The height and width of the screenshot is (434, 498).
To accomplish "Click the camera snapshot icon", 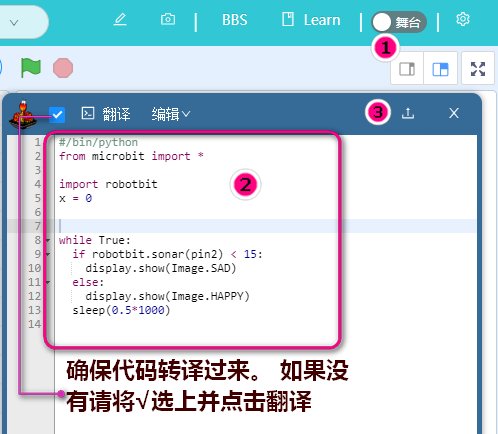I will tap(168, 19).
